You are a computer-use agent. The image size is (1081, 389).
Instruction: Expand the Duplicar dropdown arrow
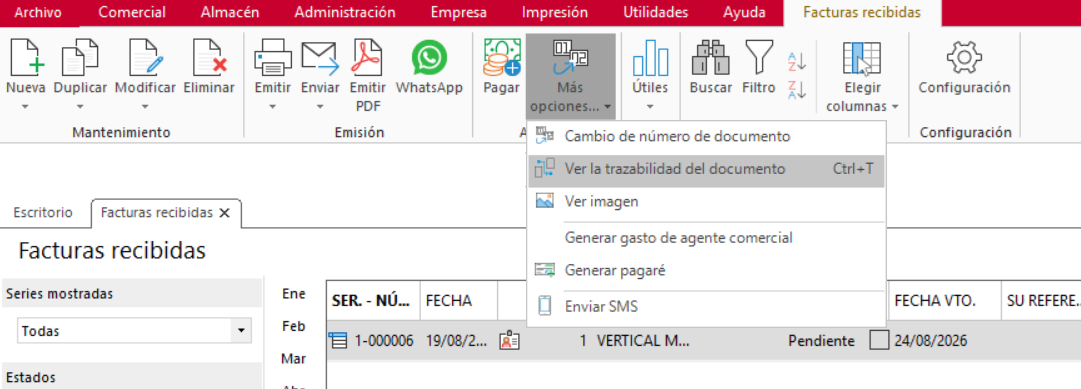pos(80,107)
